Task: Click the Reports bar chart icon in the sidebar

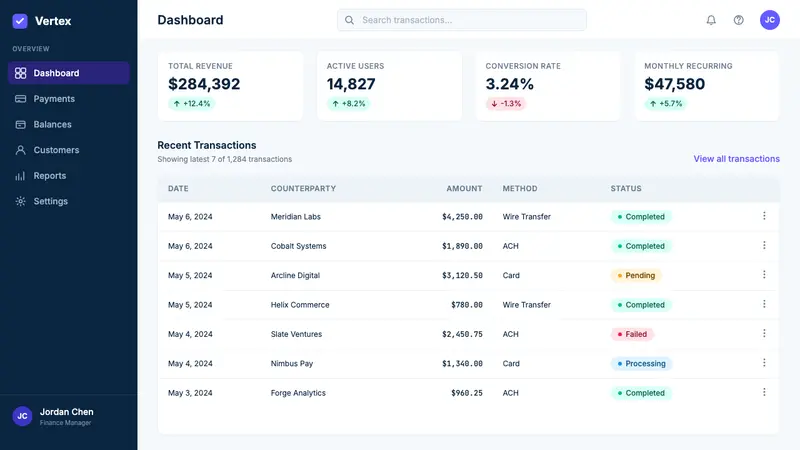Action: tap(20, 176)
